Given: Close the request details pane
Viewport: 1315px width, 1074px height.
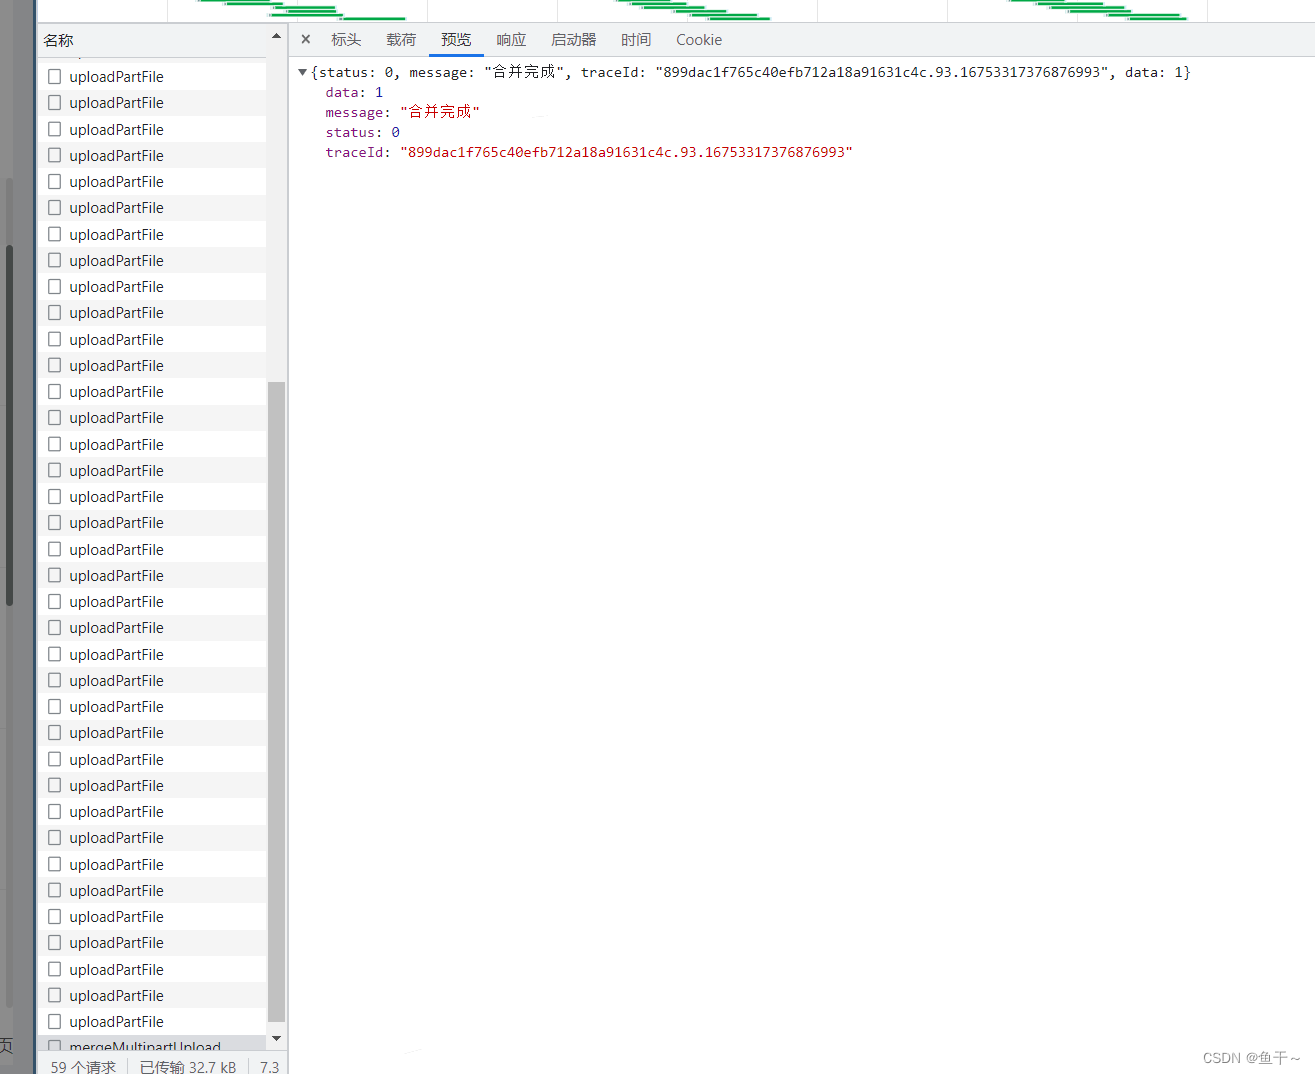Looking at the screenshot, I should (x=306, y=40).
